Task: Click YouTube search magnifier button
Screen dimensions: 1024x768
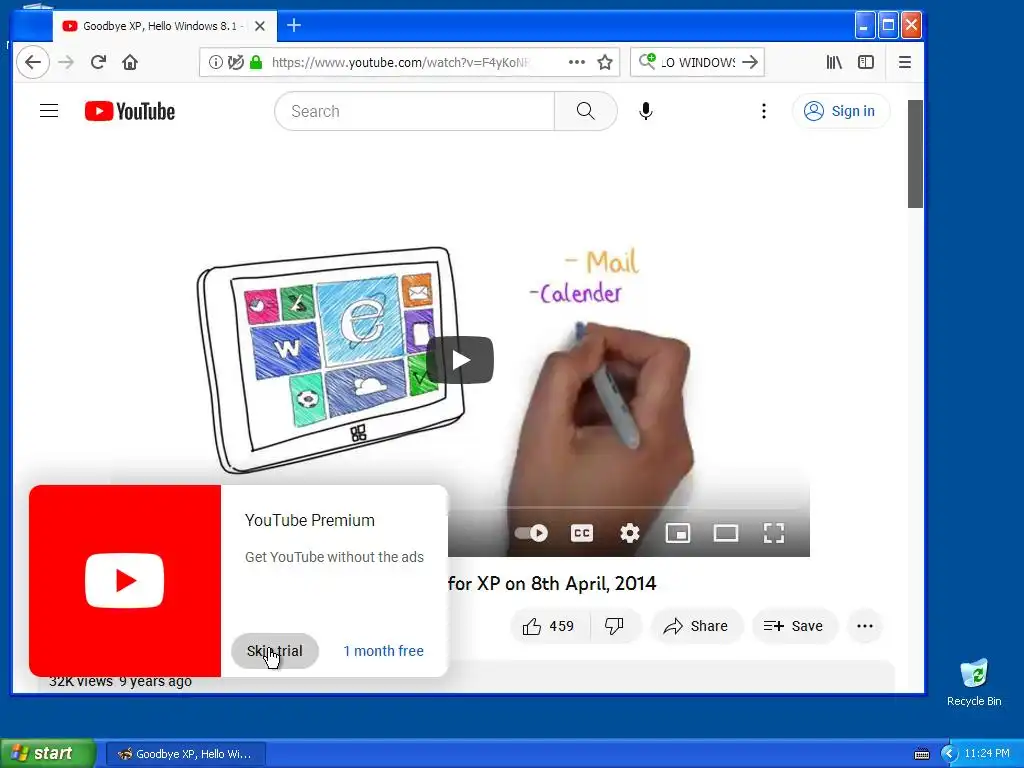Action: click(x=586, y=111)
